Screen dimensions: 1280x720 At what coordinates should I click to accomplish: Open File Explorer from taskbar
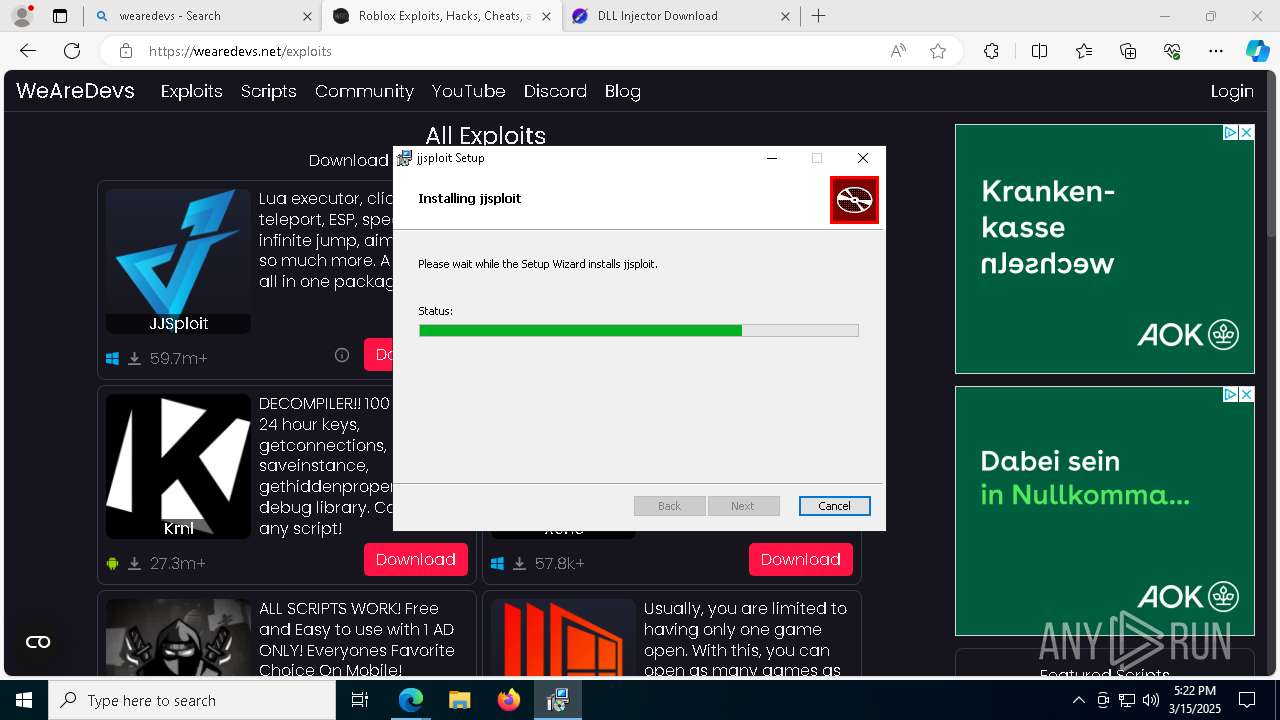tap(459, 700)
